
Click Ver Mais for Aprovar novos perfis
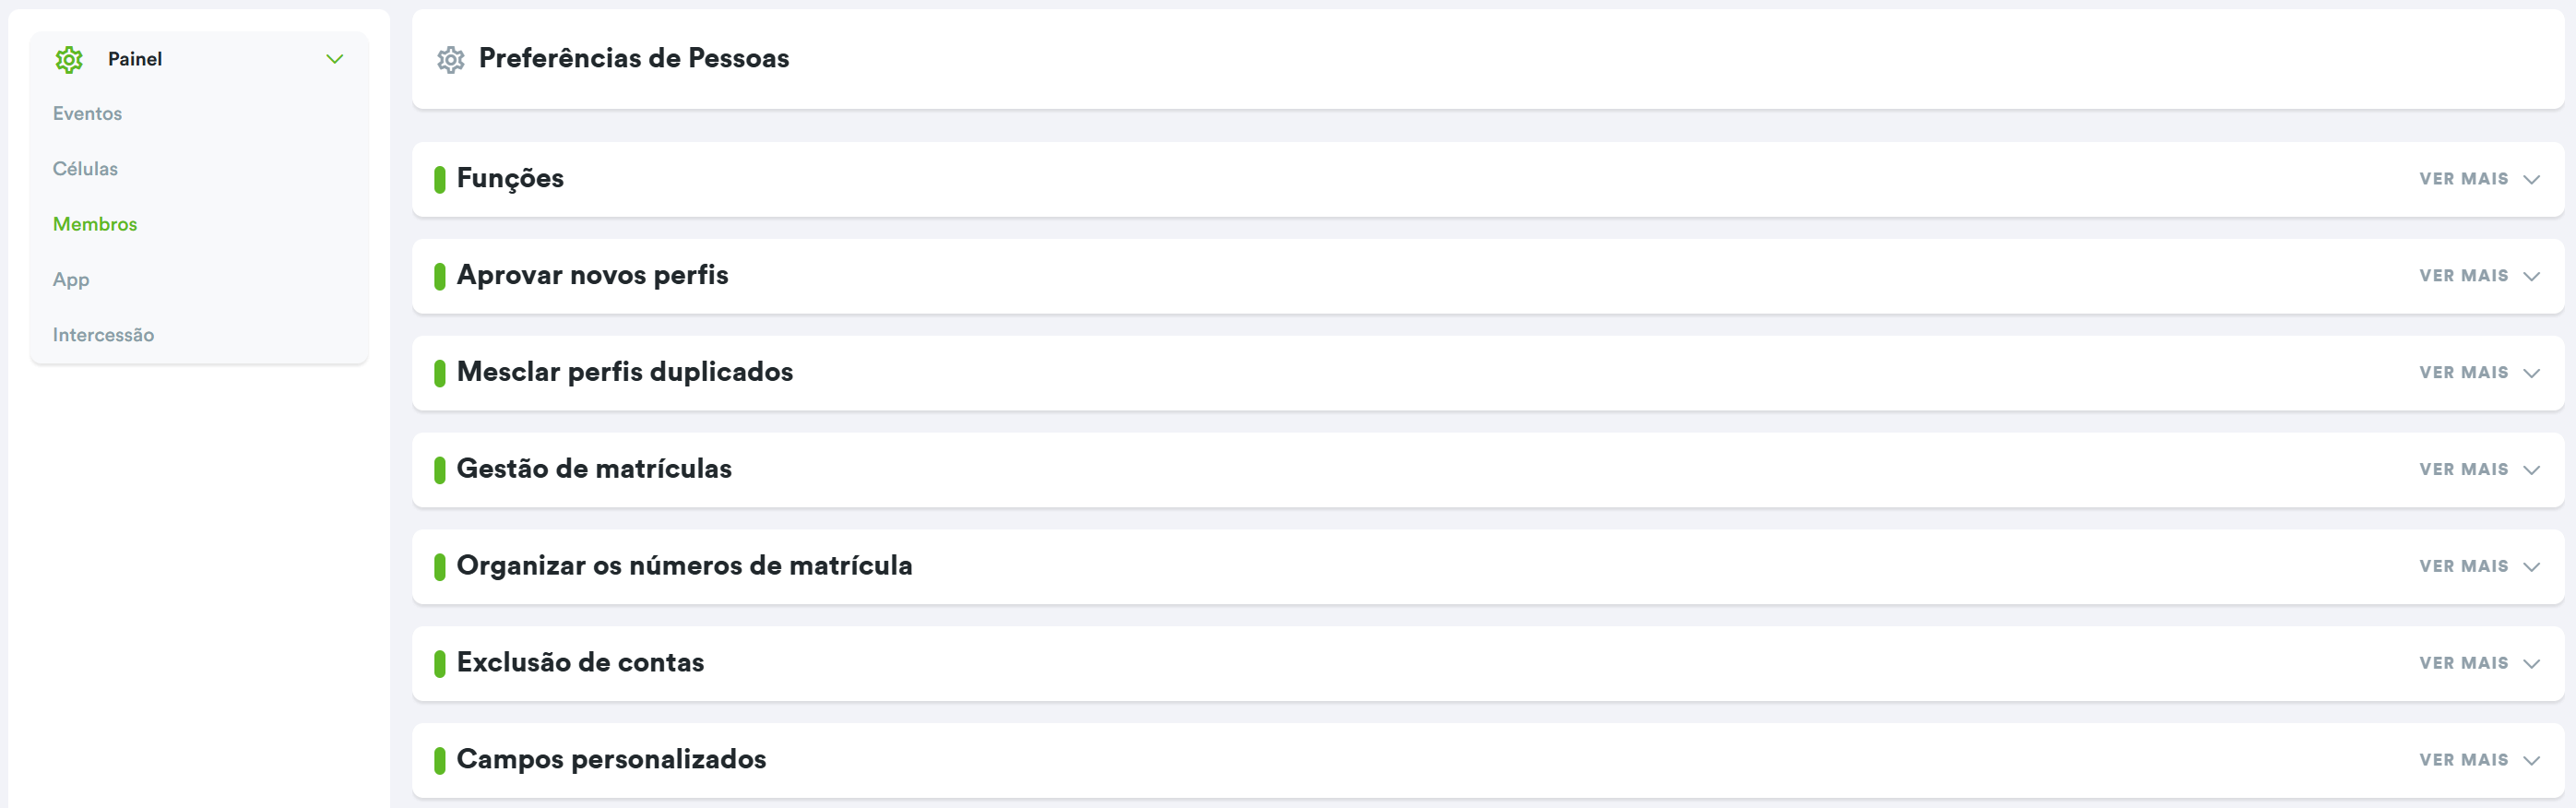2463,276
